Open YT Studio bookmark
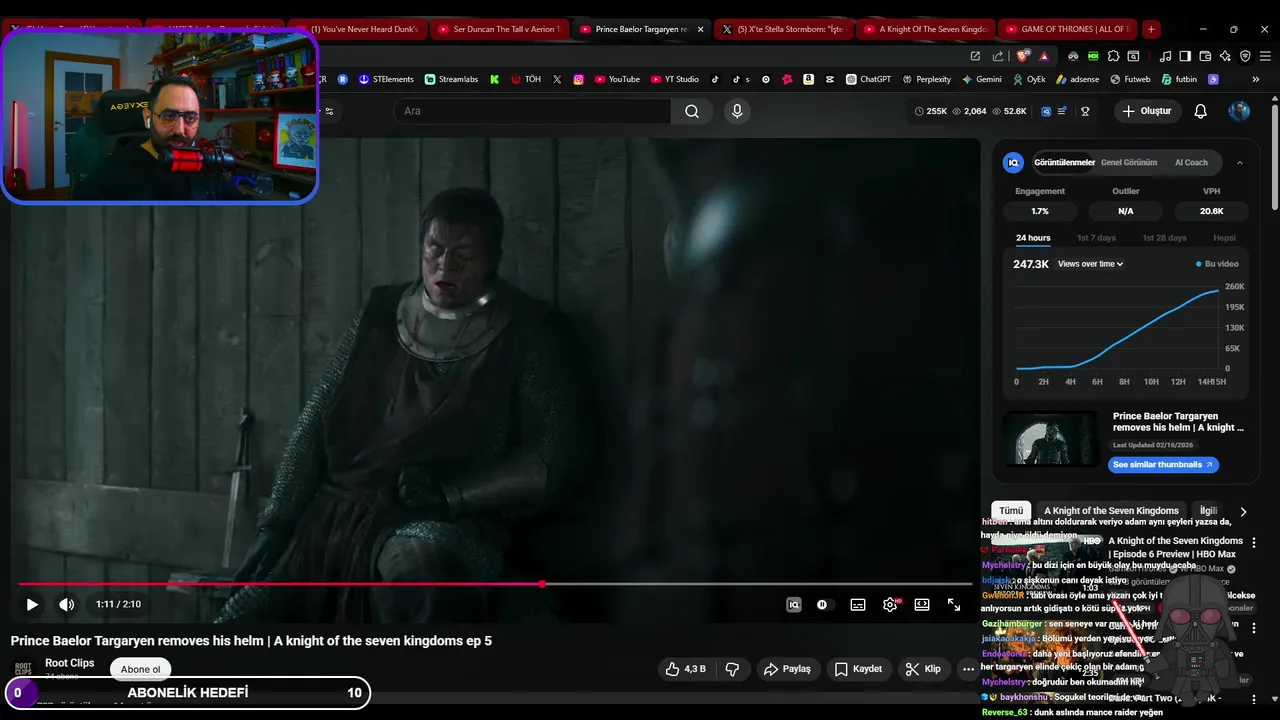Viewport: 1280px width, 720px height. coord(674,79)
